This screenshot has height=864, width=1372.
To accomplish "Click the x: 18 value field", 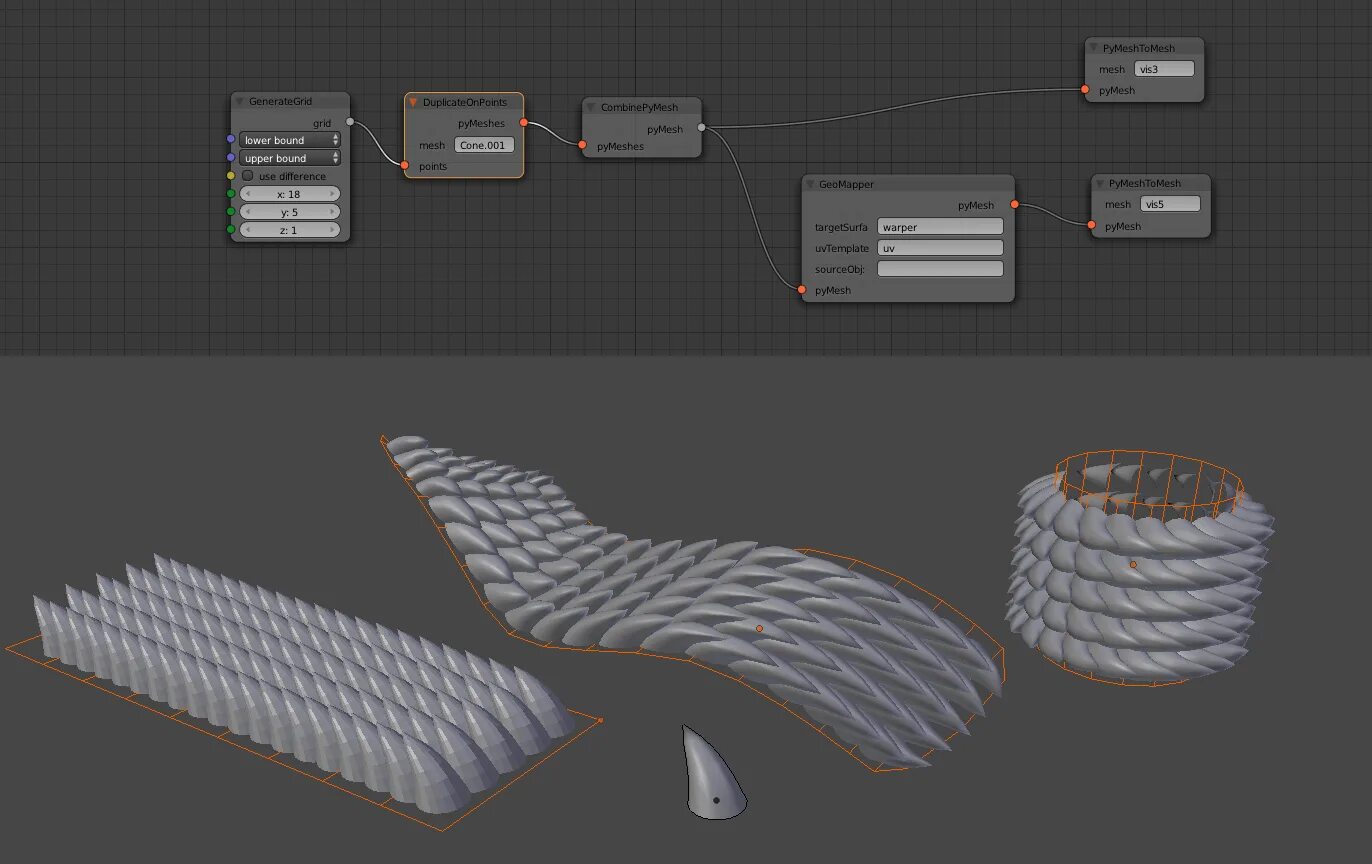I will pos(290,194).
